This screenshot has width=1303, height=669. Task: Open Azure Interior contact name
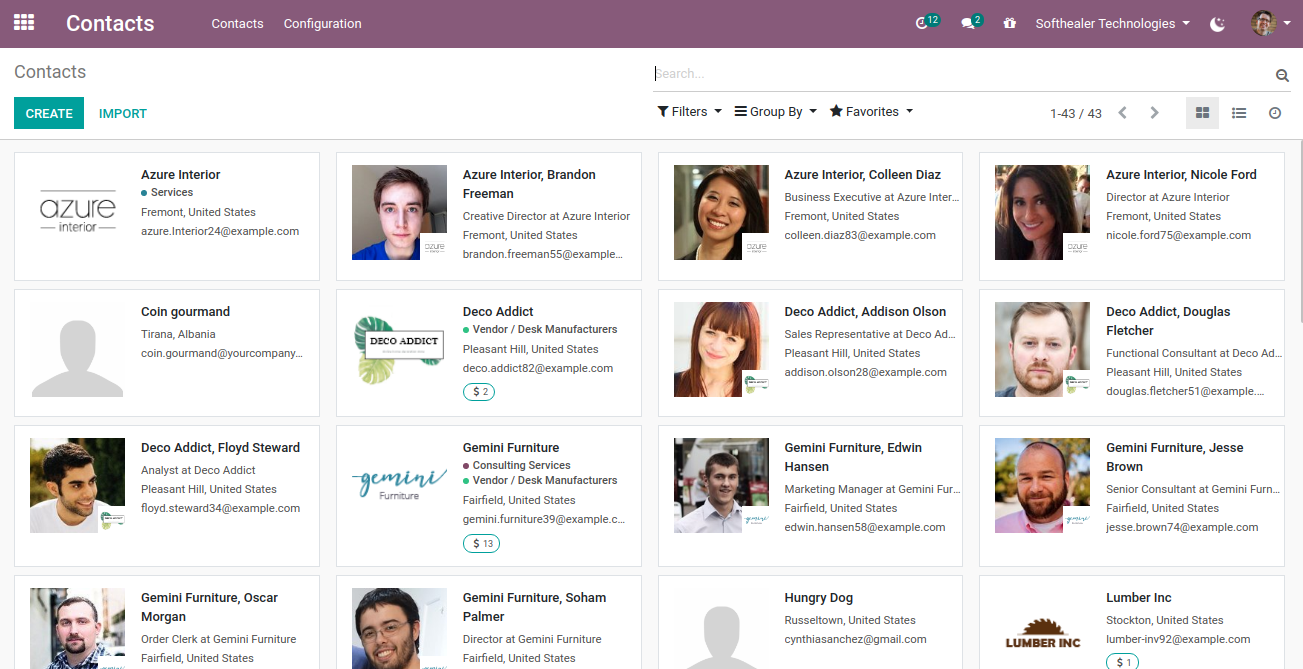[x=180, y=174]
